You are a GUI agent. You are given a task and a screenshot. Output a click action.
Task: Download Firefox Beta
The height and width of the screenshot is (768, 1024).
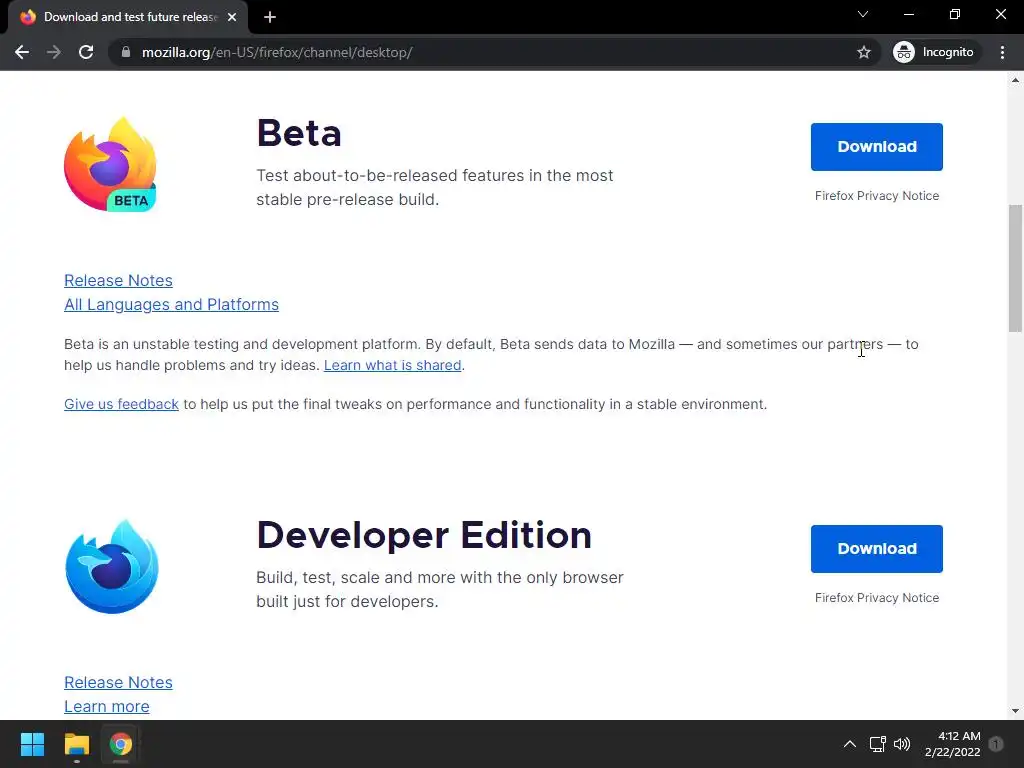(x=876, y=147)
